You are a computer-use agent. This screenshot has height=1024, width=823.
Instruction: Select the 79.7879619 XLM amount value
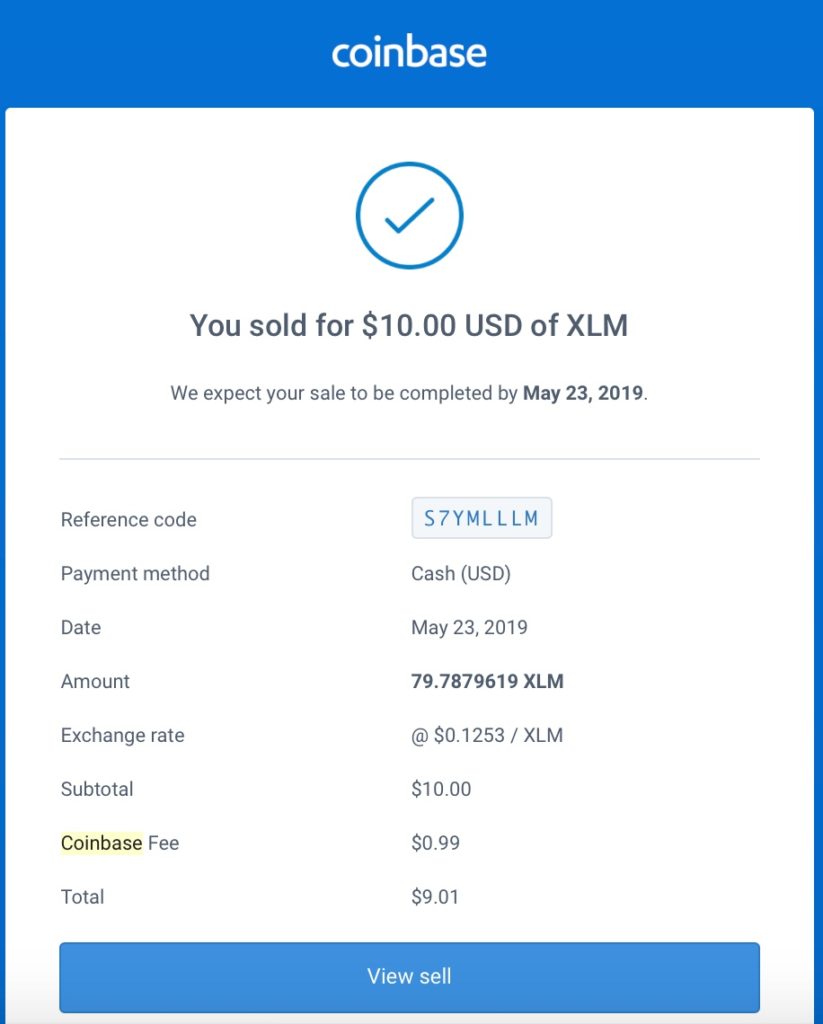[487, 682]
